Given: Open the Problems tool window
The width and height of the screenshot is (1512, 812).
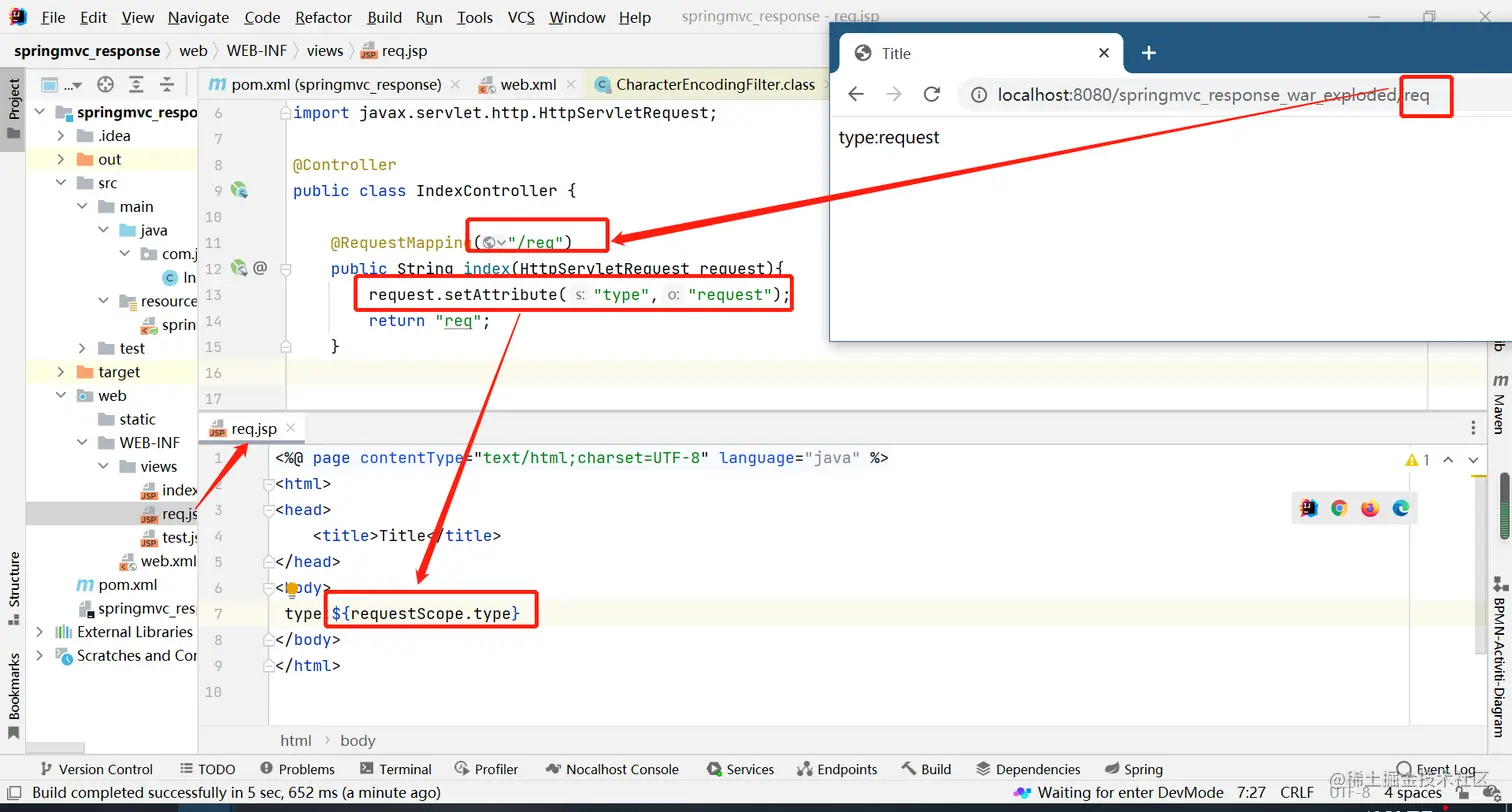Looking at the screenshot, I should click(x=297, y=769).
